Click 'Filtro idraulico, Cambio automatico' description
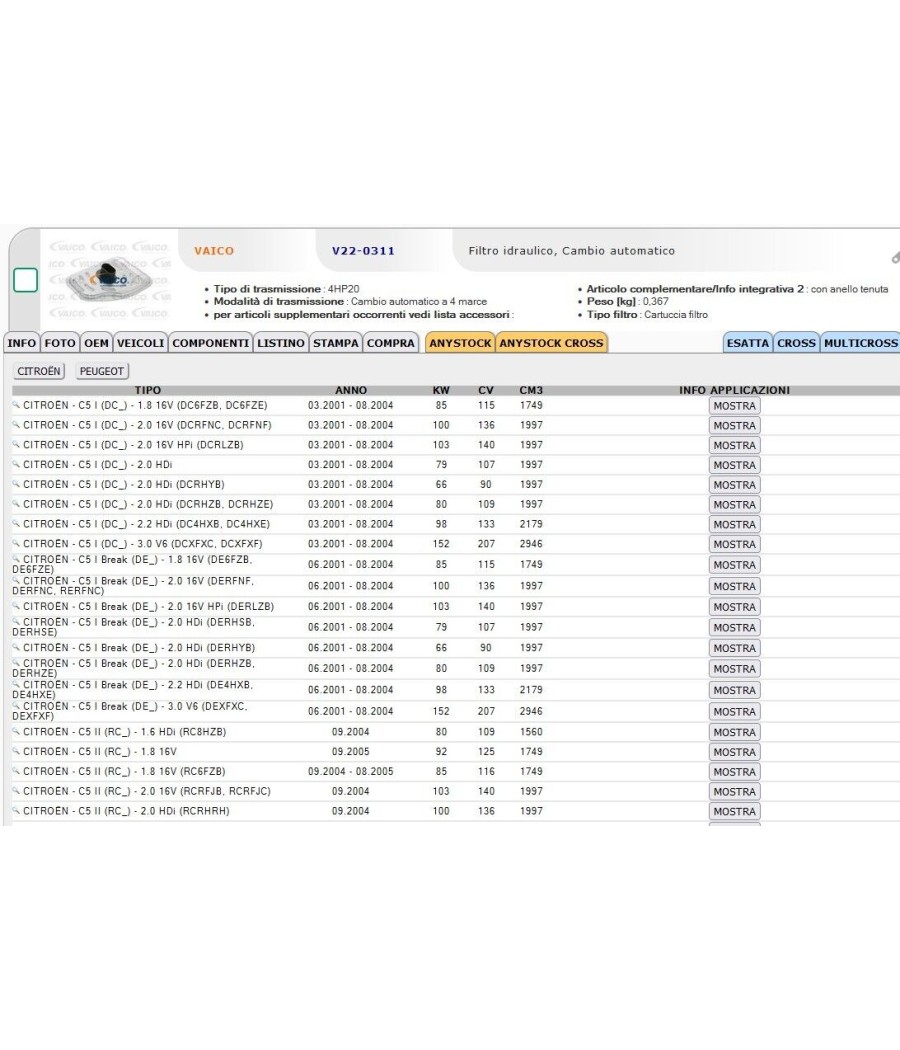Image resolution: width=900 pixels, height=1050 pixels. click(x=572, y=251)
